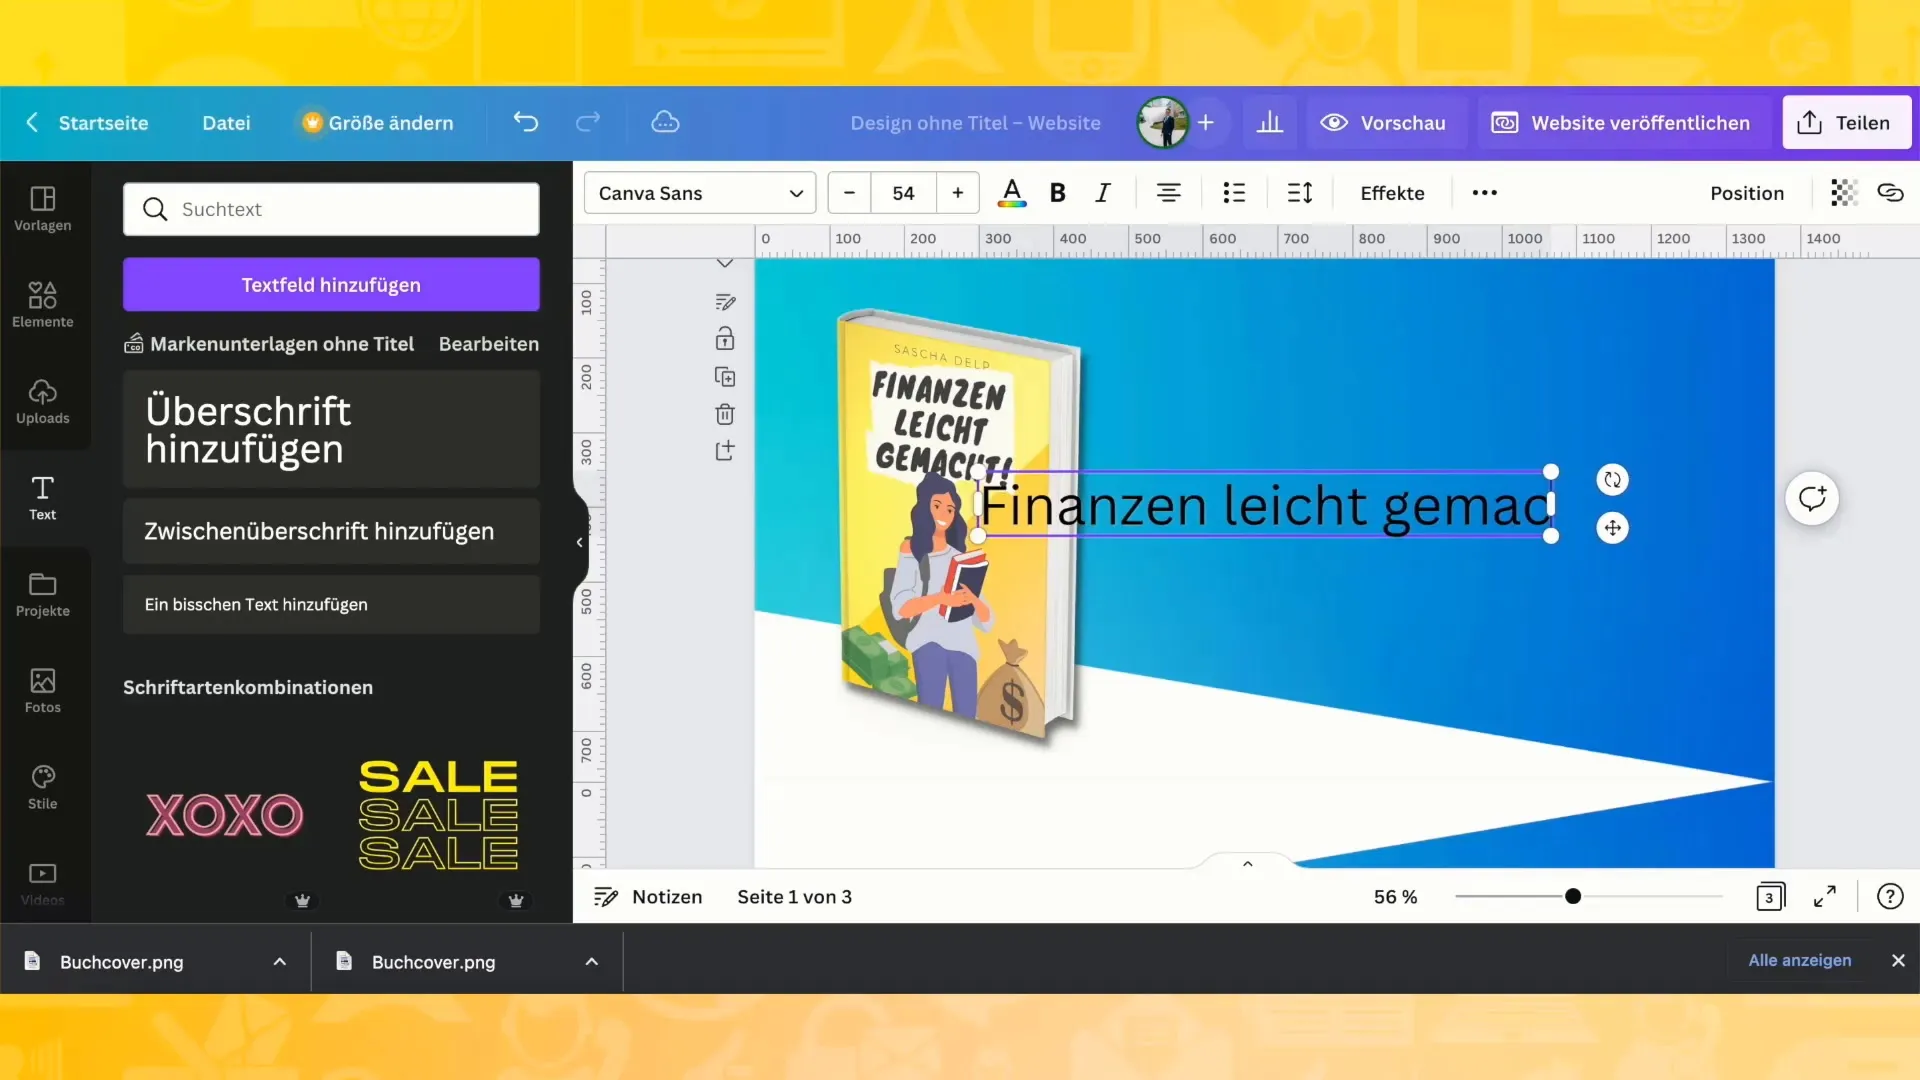The width and height of the screenshot is (1920, 1080).
Task: Click page notes pencil icon
Action: 725,302
